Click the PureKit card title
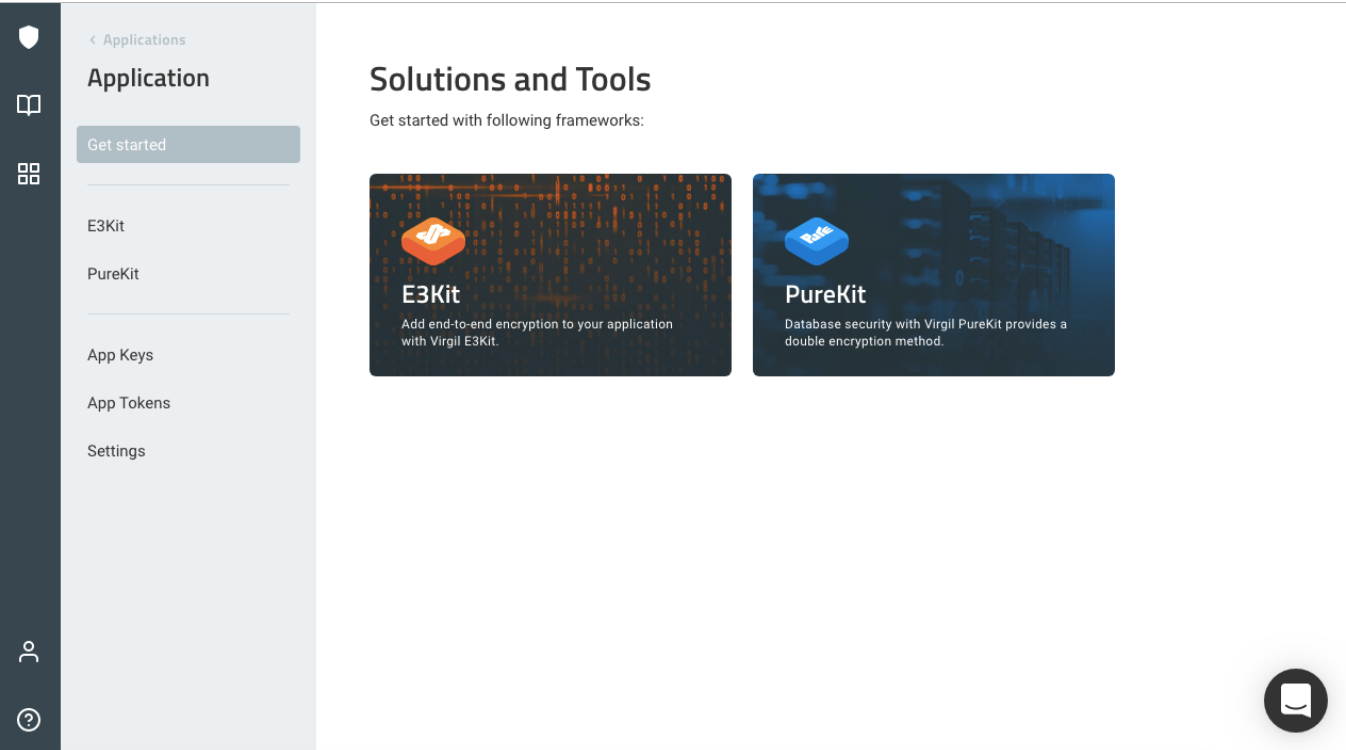Screen dimensions: 1346x750 click(x=825, y=294)
